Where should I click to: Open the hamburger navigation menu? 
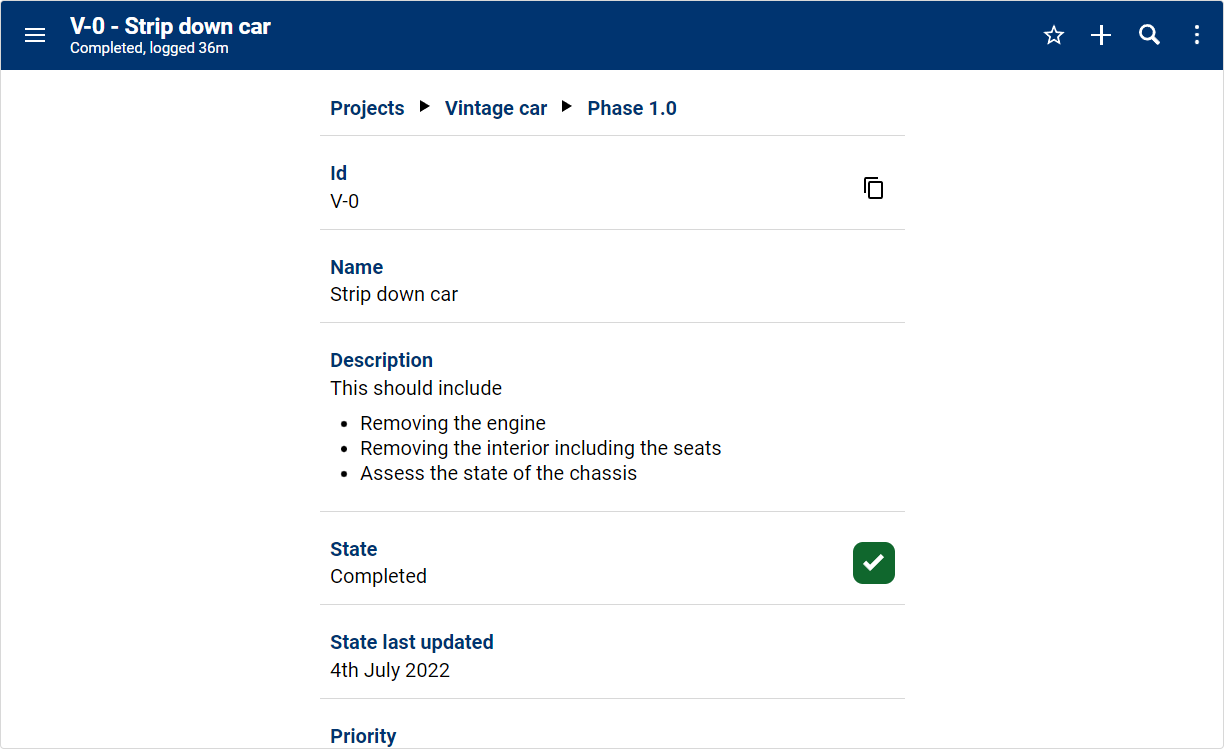tap(35, 36)
